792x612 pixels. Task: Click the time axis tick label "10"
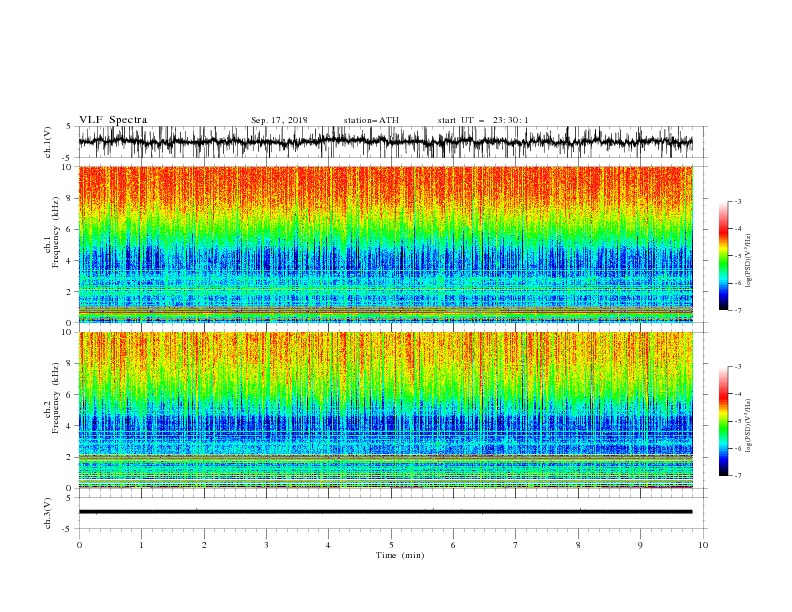(703, 545)
